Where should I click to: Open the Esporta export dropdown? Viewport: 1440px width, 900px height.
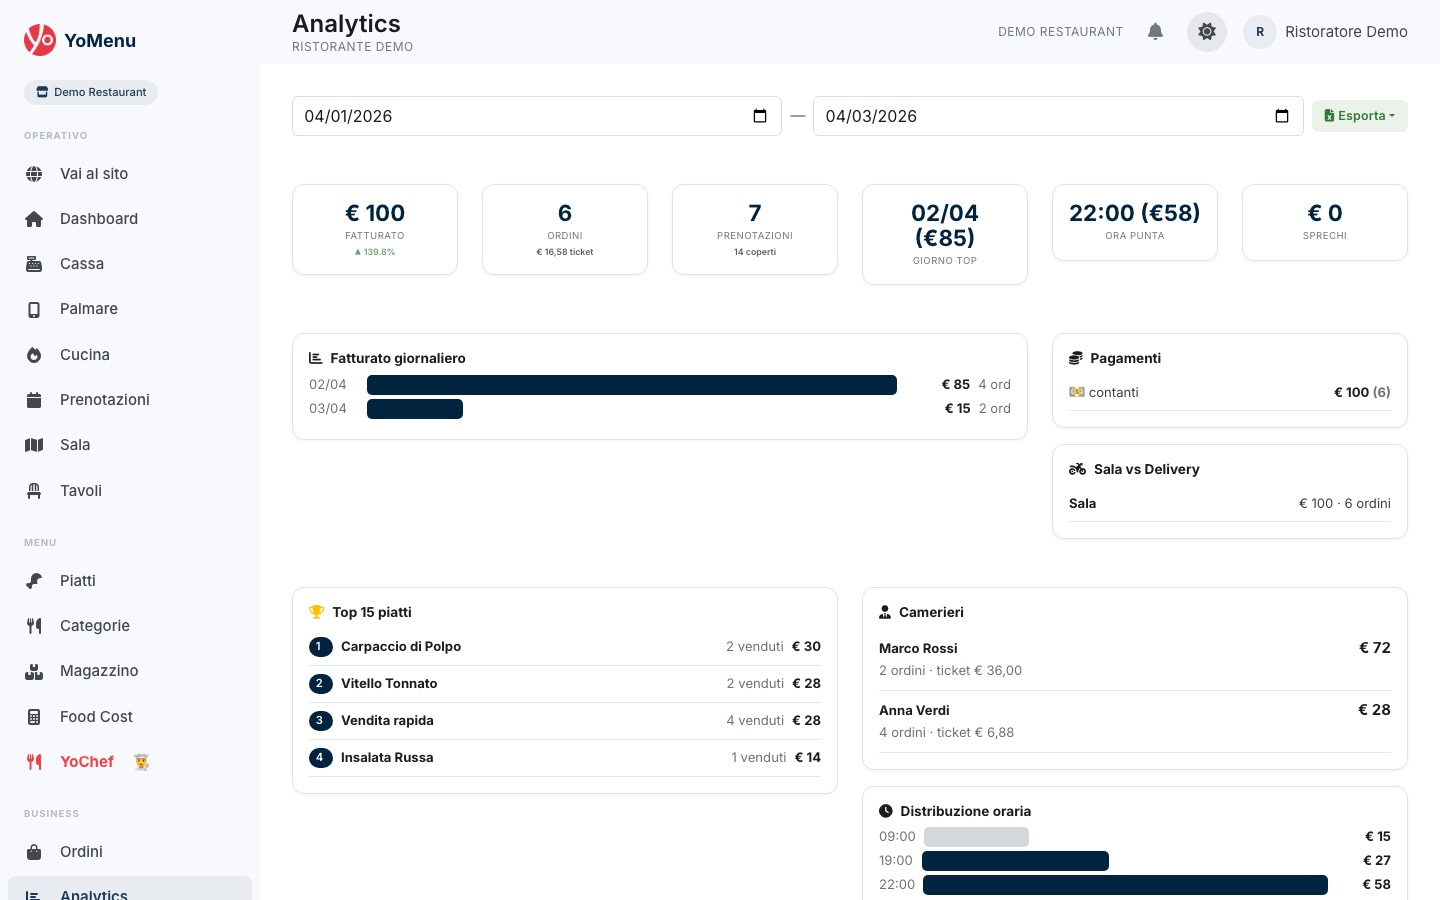point(1360,115)
